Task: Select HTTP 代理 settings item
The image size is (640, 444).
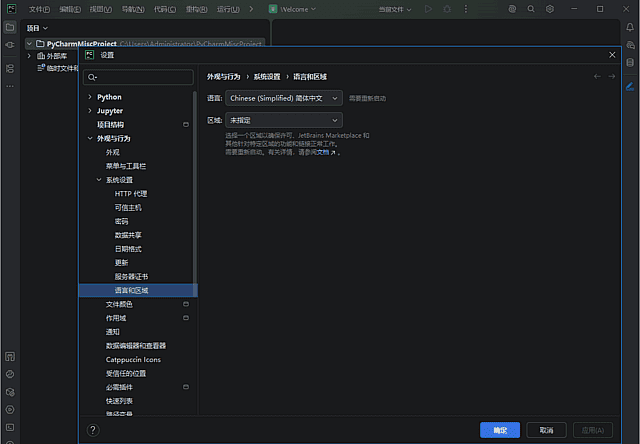Action: (x=131, y=193)
